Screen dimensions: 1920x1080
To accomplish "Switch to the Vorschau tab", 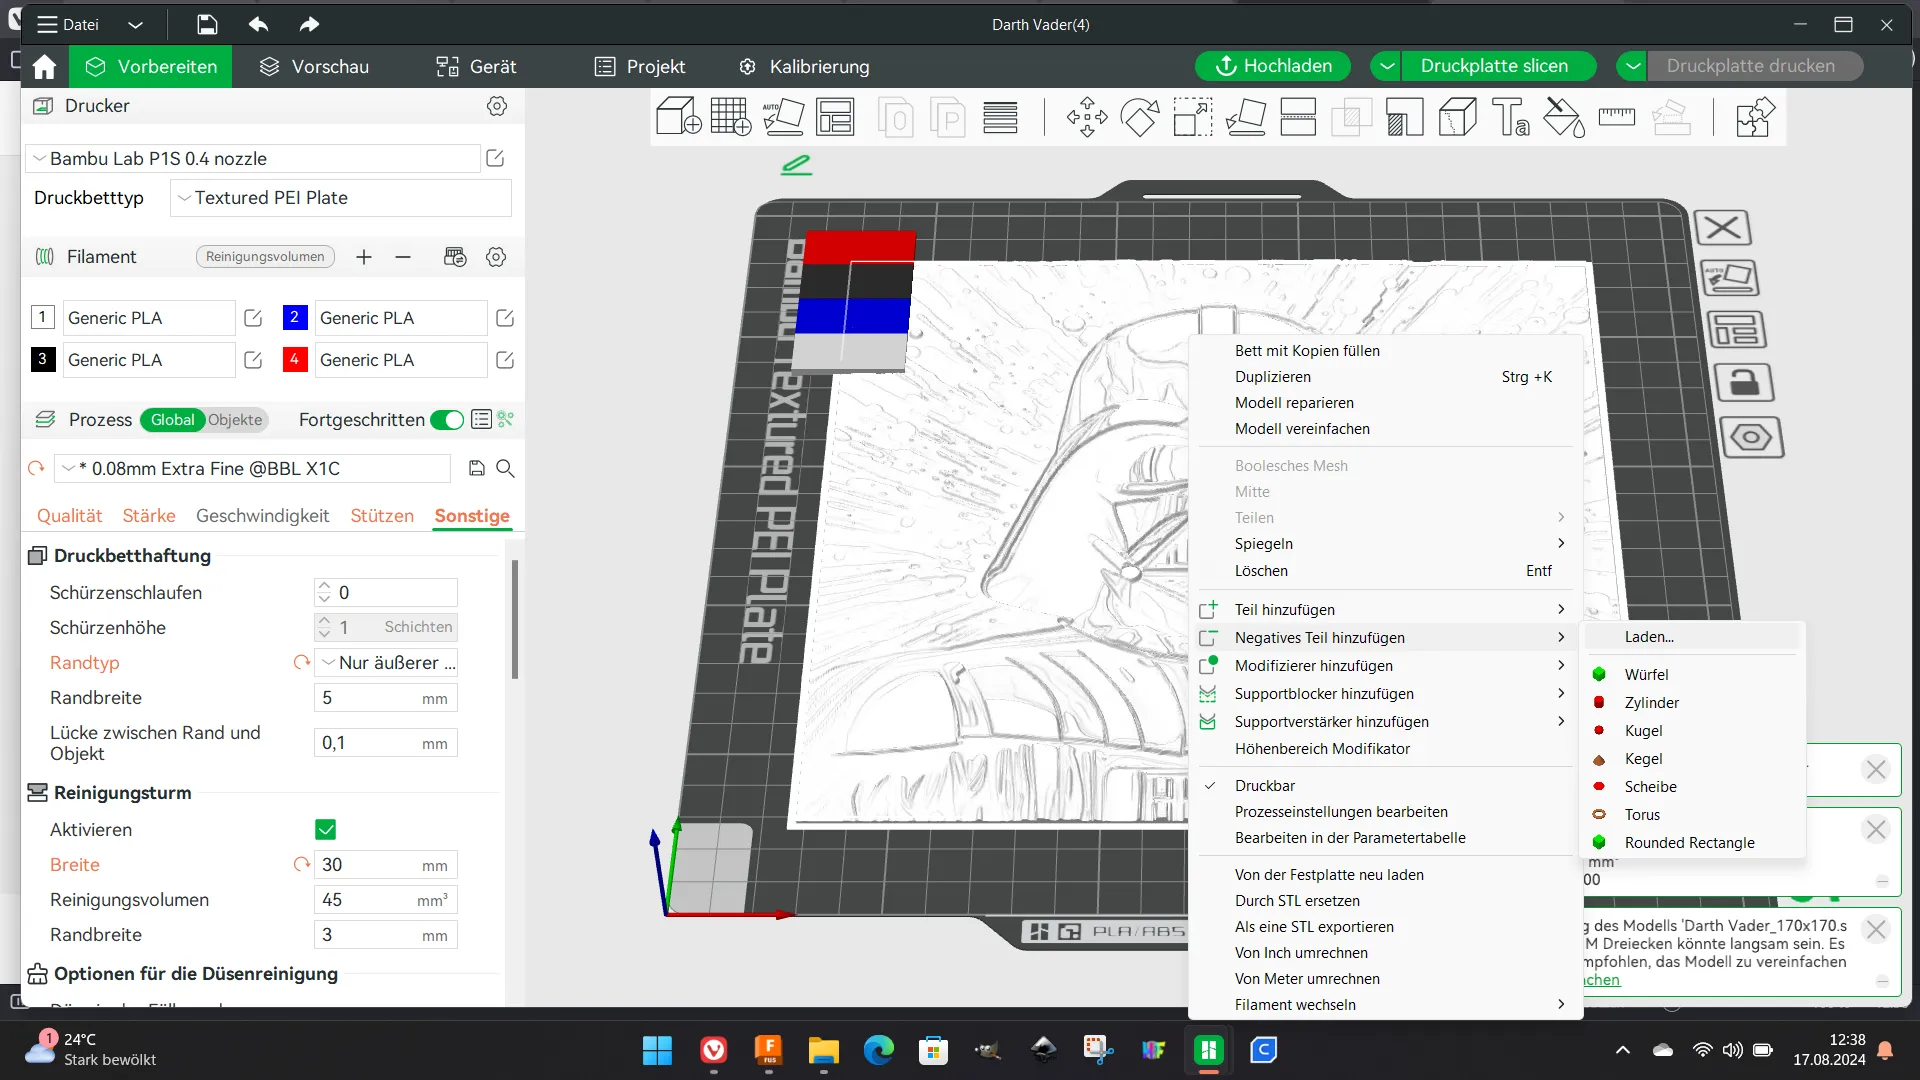I will (x=314, y=67).
